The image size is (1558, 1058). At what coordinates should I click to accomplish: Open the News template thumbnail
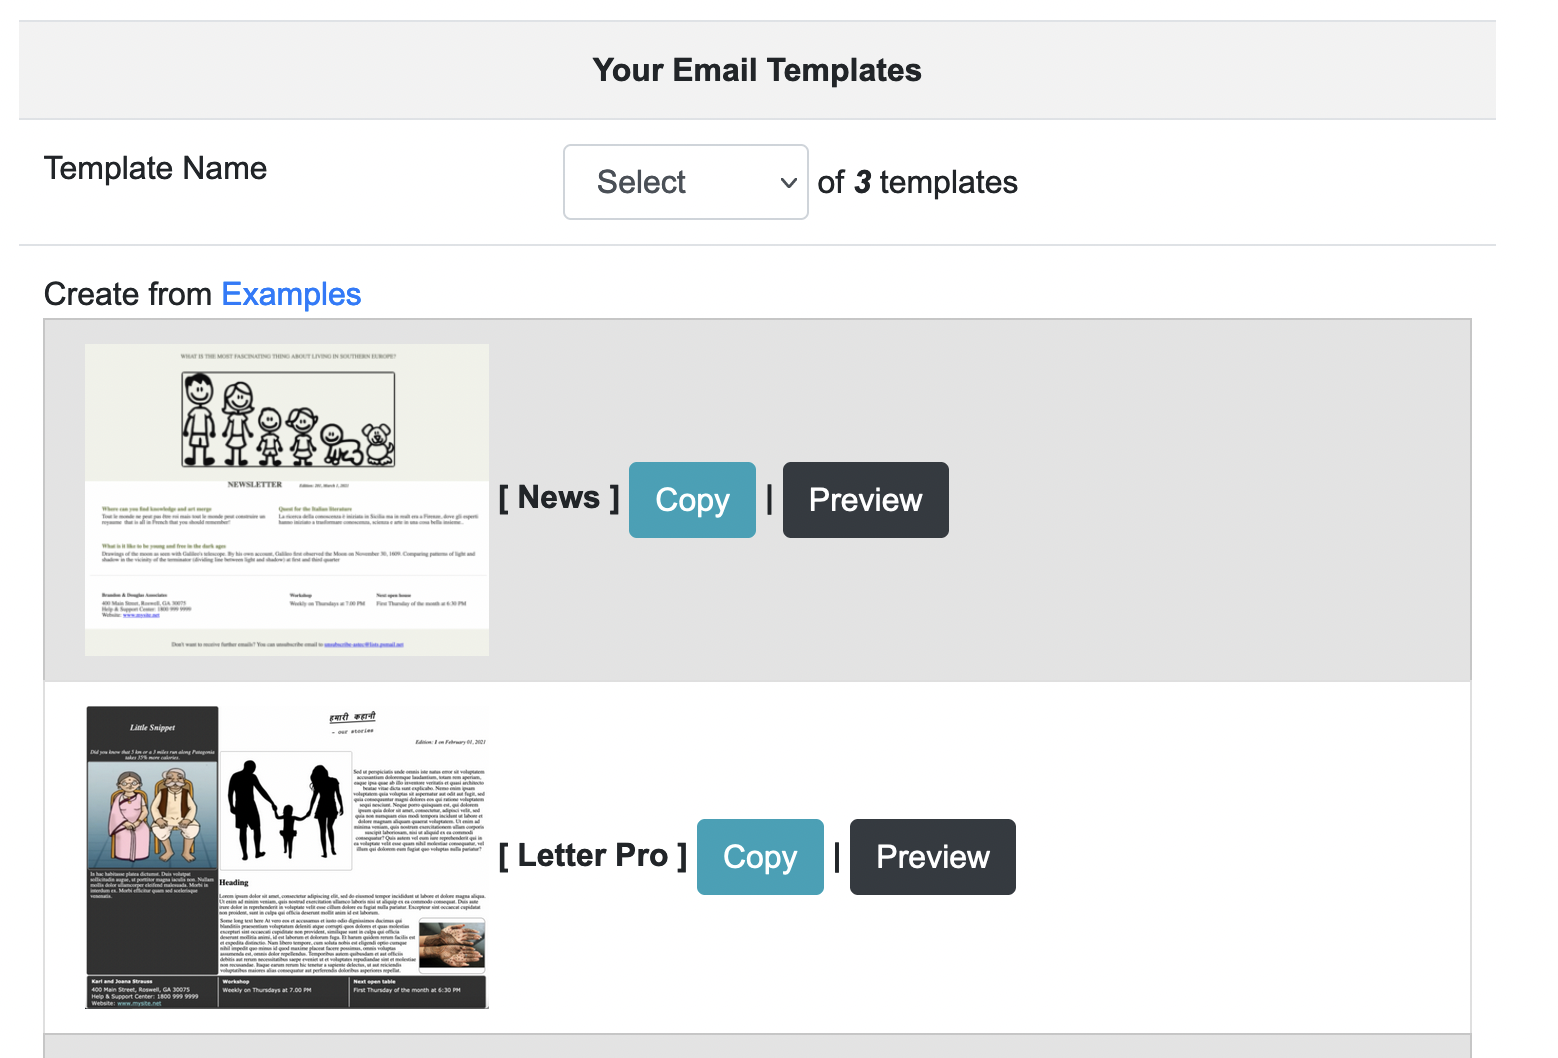pos(286,498)
